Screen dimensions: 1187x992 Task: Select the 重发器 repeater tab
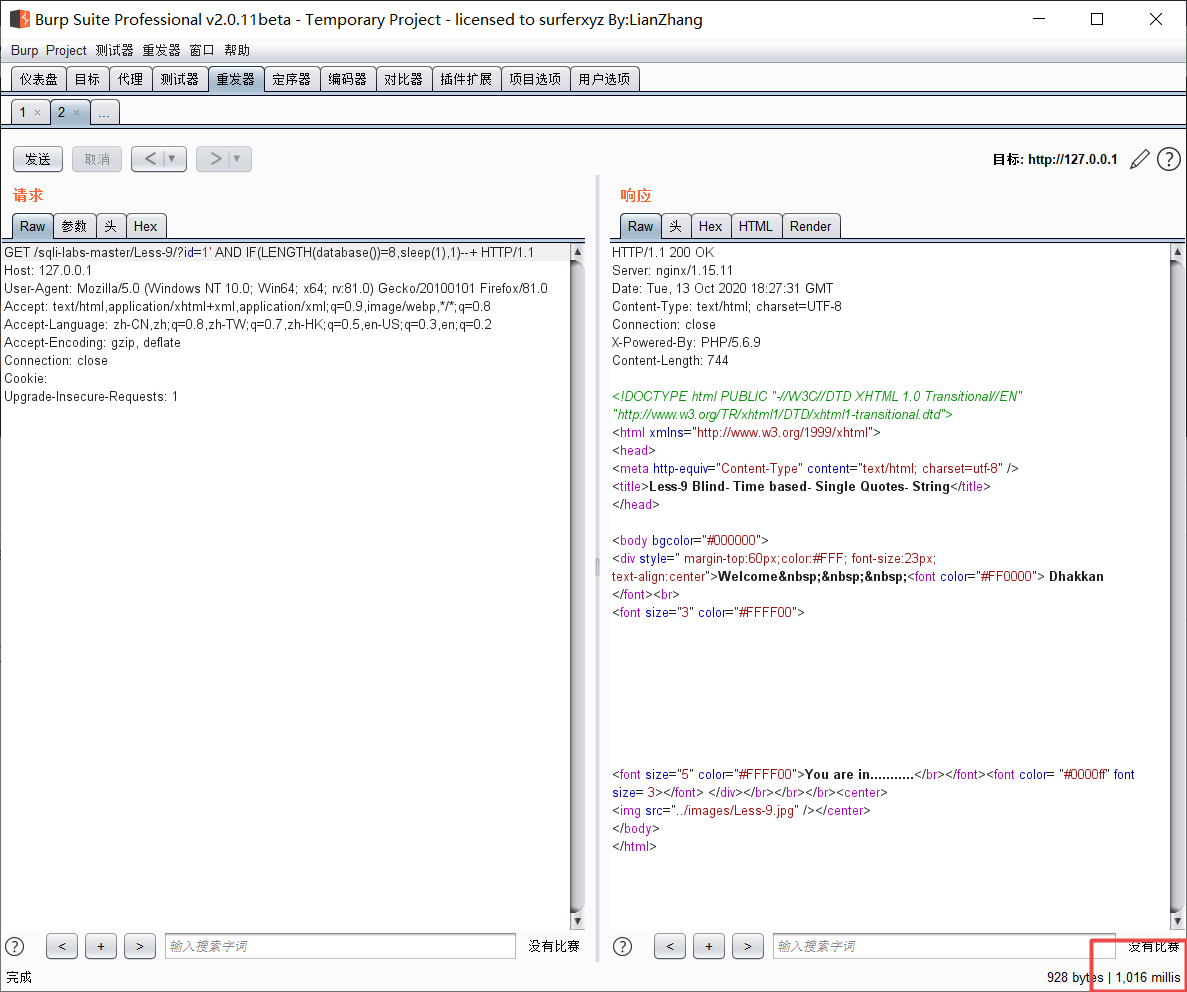point(235,79)
